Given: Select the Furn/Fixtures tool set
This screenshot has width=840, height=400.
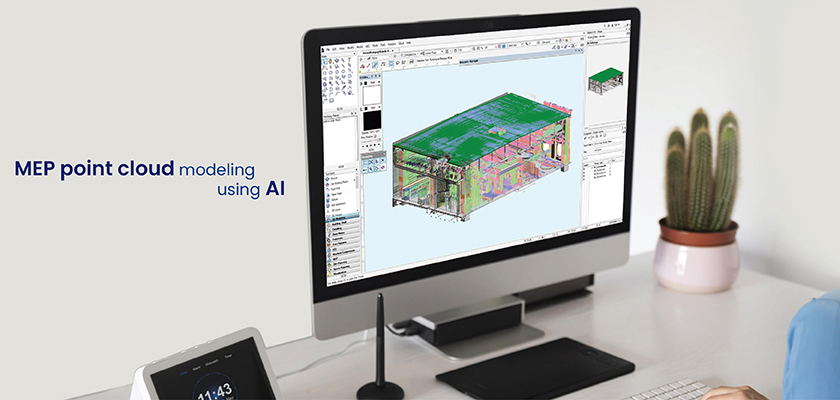Looking at the screenshot, I should [x=341, y=243].
